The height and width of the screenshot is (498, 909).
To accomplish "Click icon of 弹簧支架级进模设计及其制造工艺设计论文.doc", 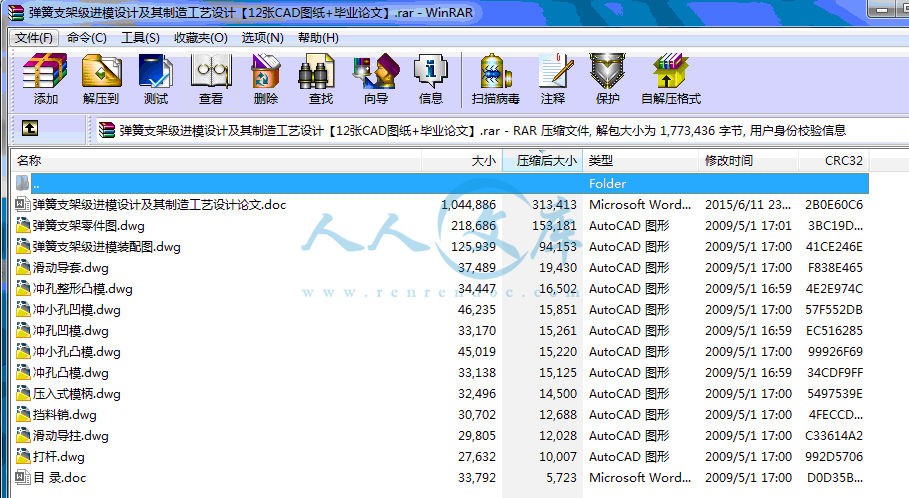I will pyautogui.click(x=23, y=204).
